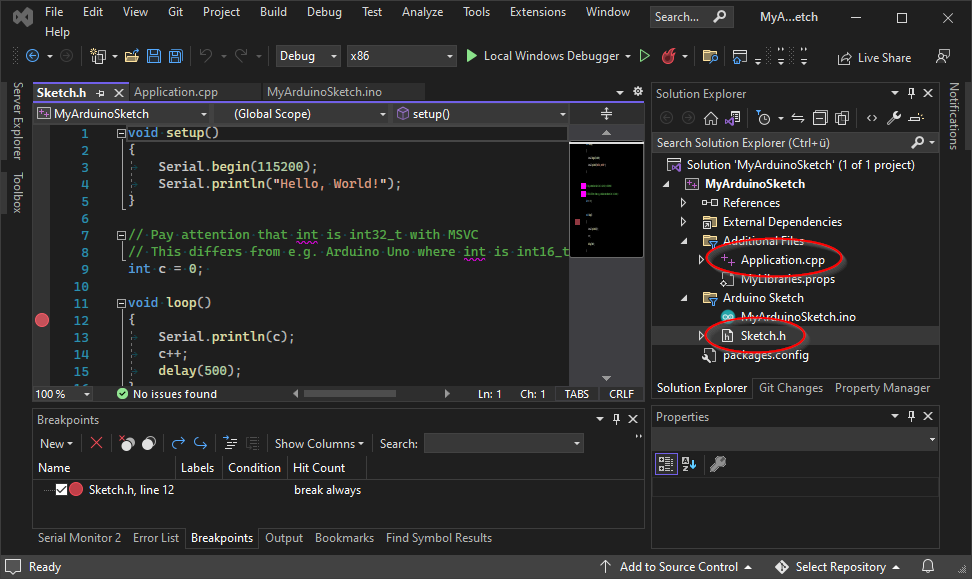Click the Export Breakpoints arrow icon

[x=179, y=443]
